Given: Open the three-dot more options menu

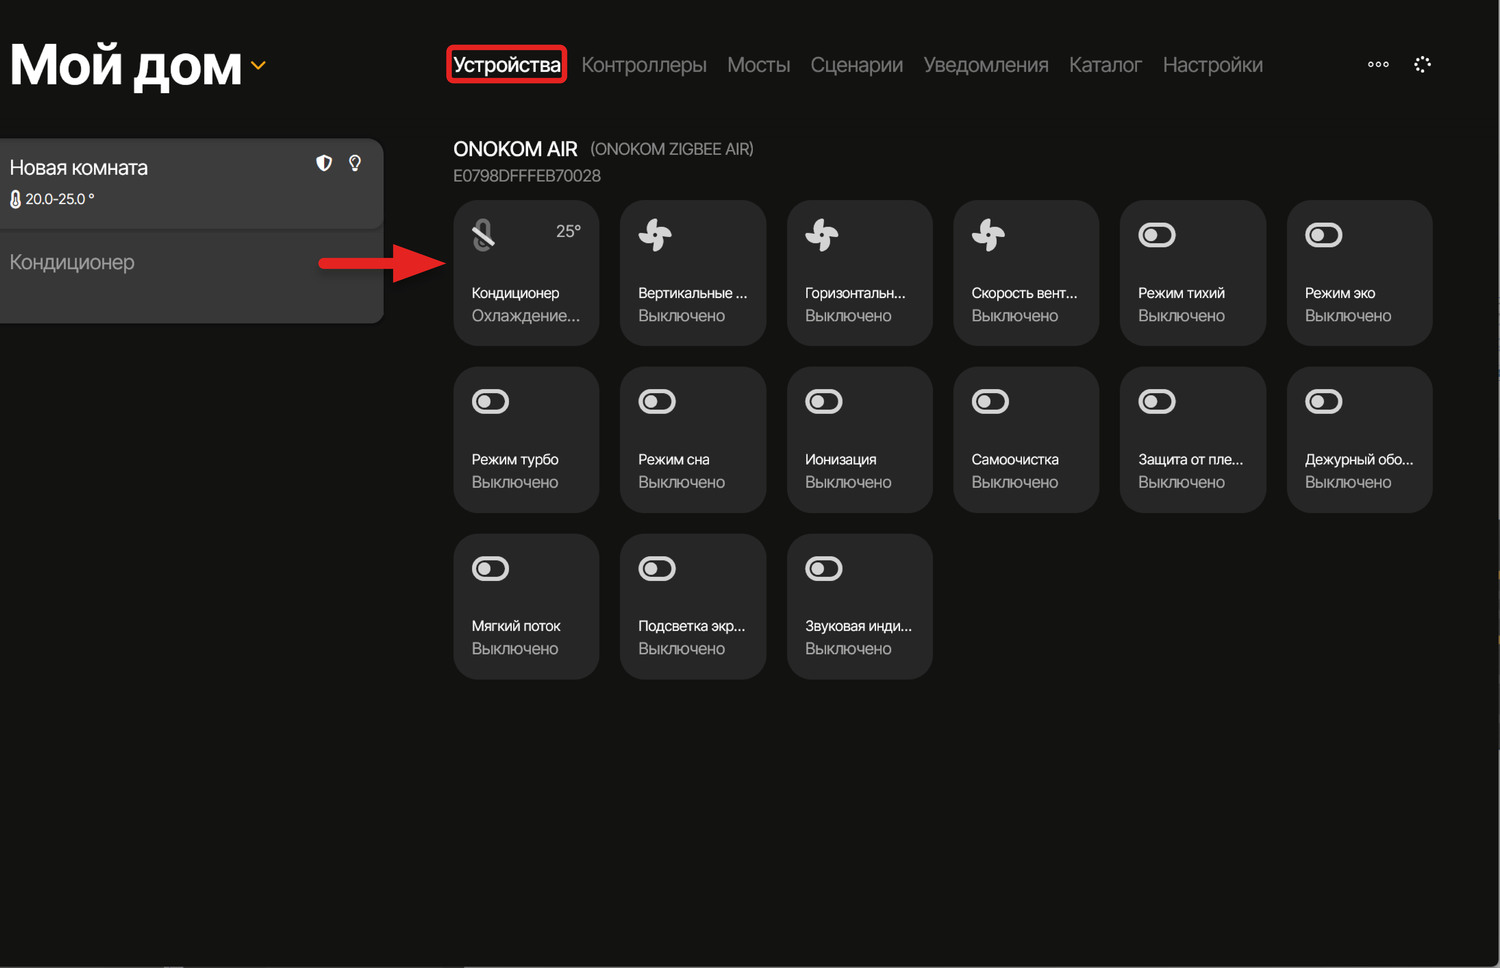Looking at the screenshot, I should [1378, 64].
